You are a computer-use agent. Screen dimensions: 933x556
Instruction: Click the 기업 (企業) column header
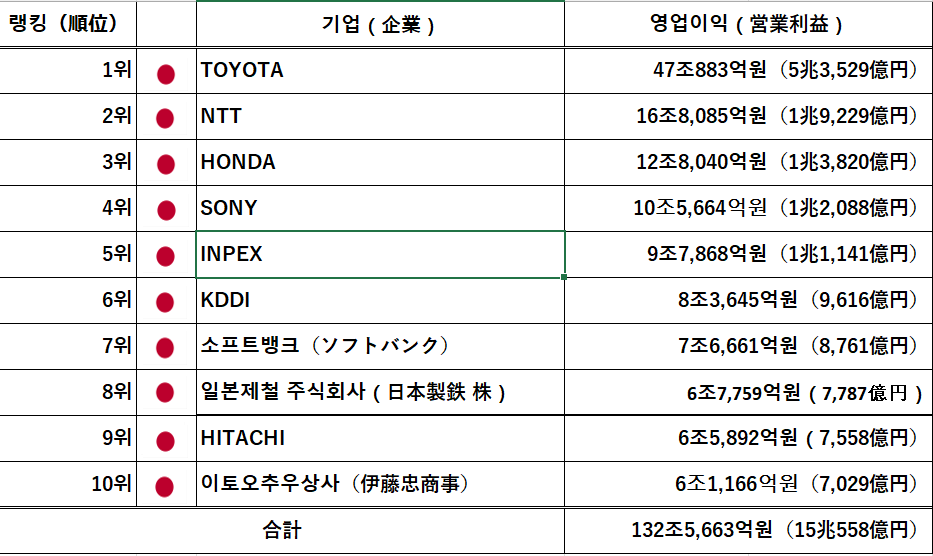[380, 24]
